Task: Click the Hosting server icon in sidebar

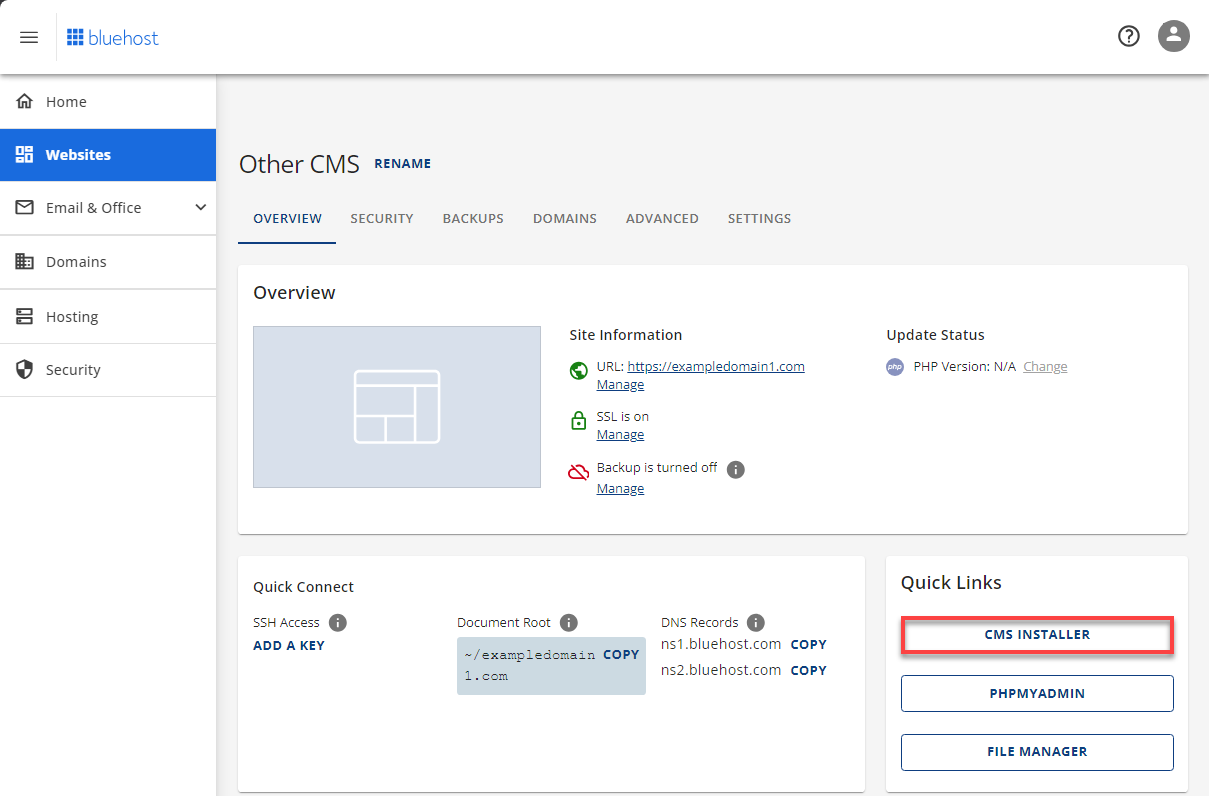Action: click(25, 316)
